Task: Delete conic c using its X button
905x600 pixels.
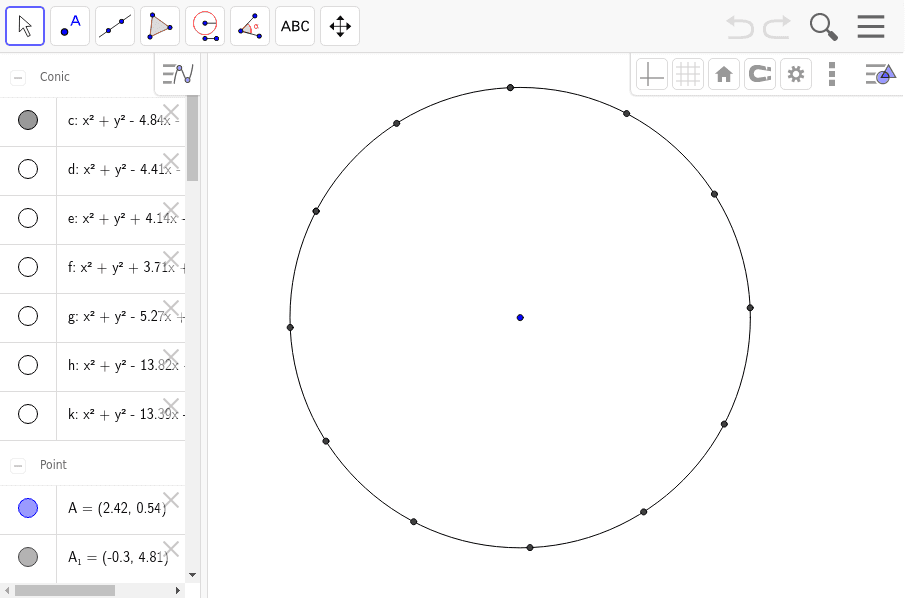Action: pos(171,113)
